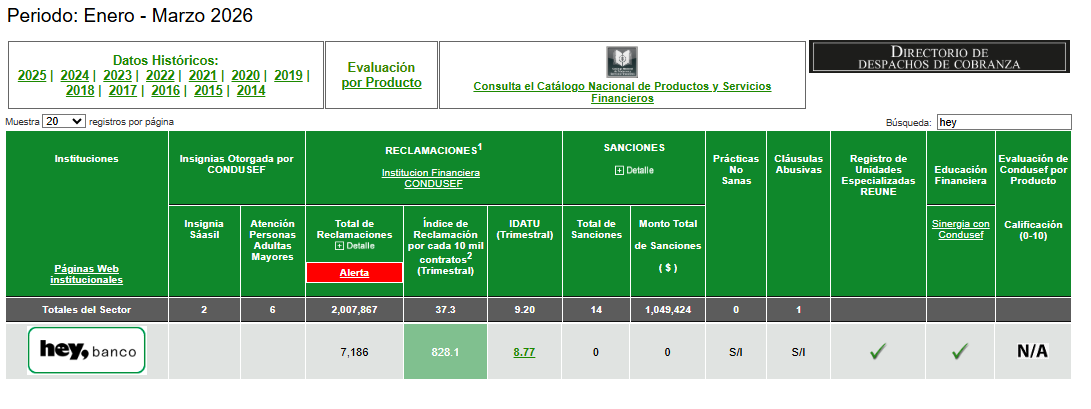The height and width of the screenshot is (409, 1091).
Task: Click the hey, banco logo
Action: click(87, 351)
